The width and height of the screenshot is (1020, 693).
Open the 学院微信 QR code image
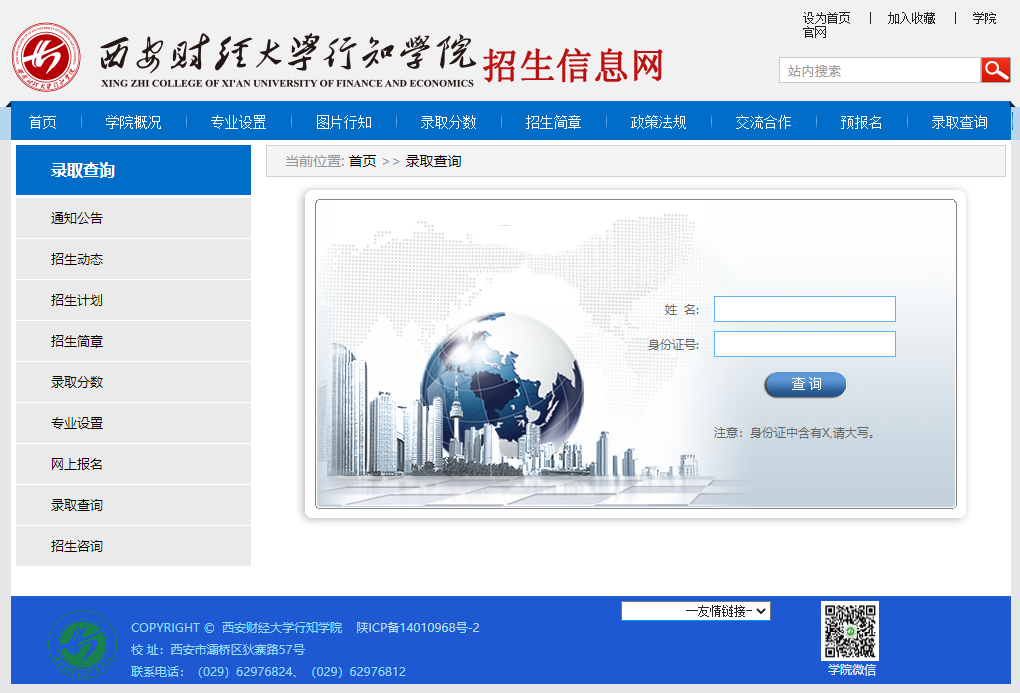[x=850, y=631]
